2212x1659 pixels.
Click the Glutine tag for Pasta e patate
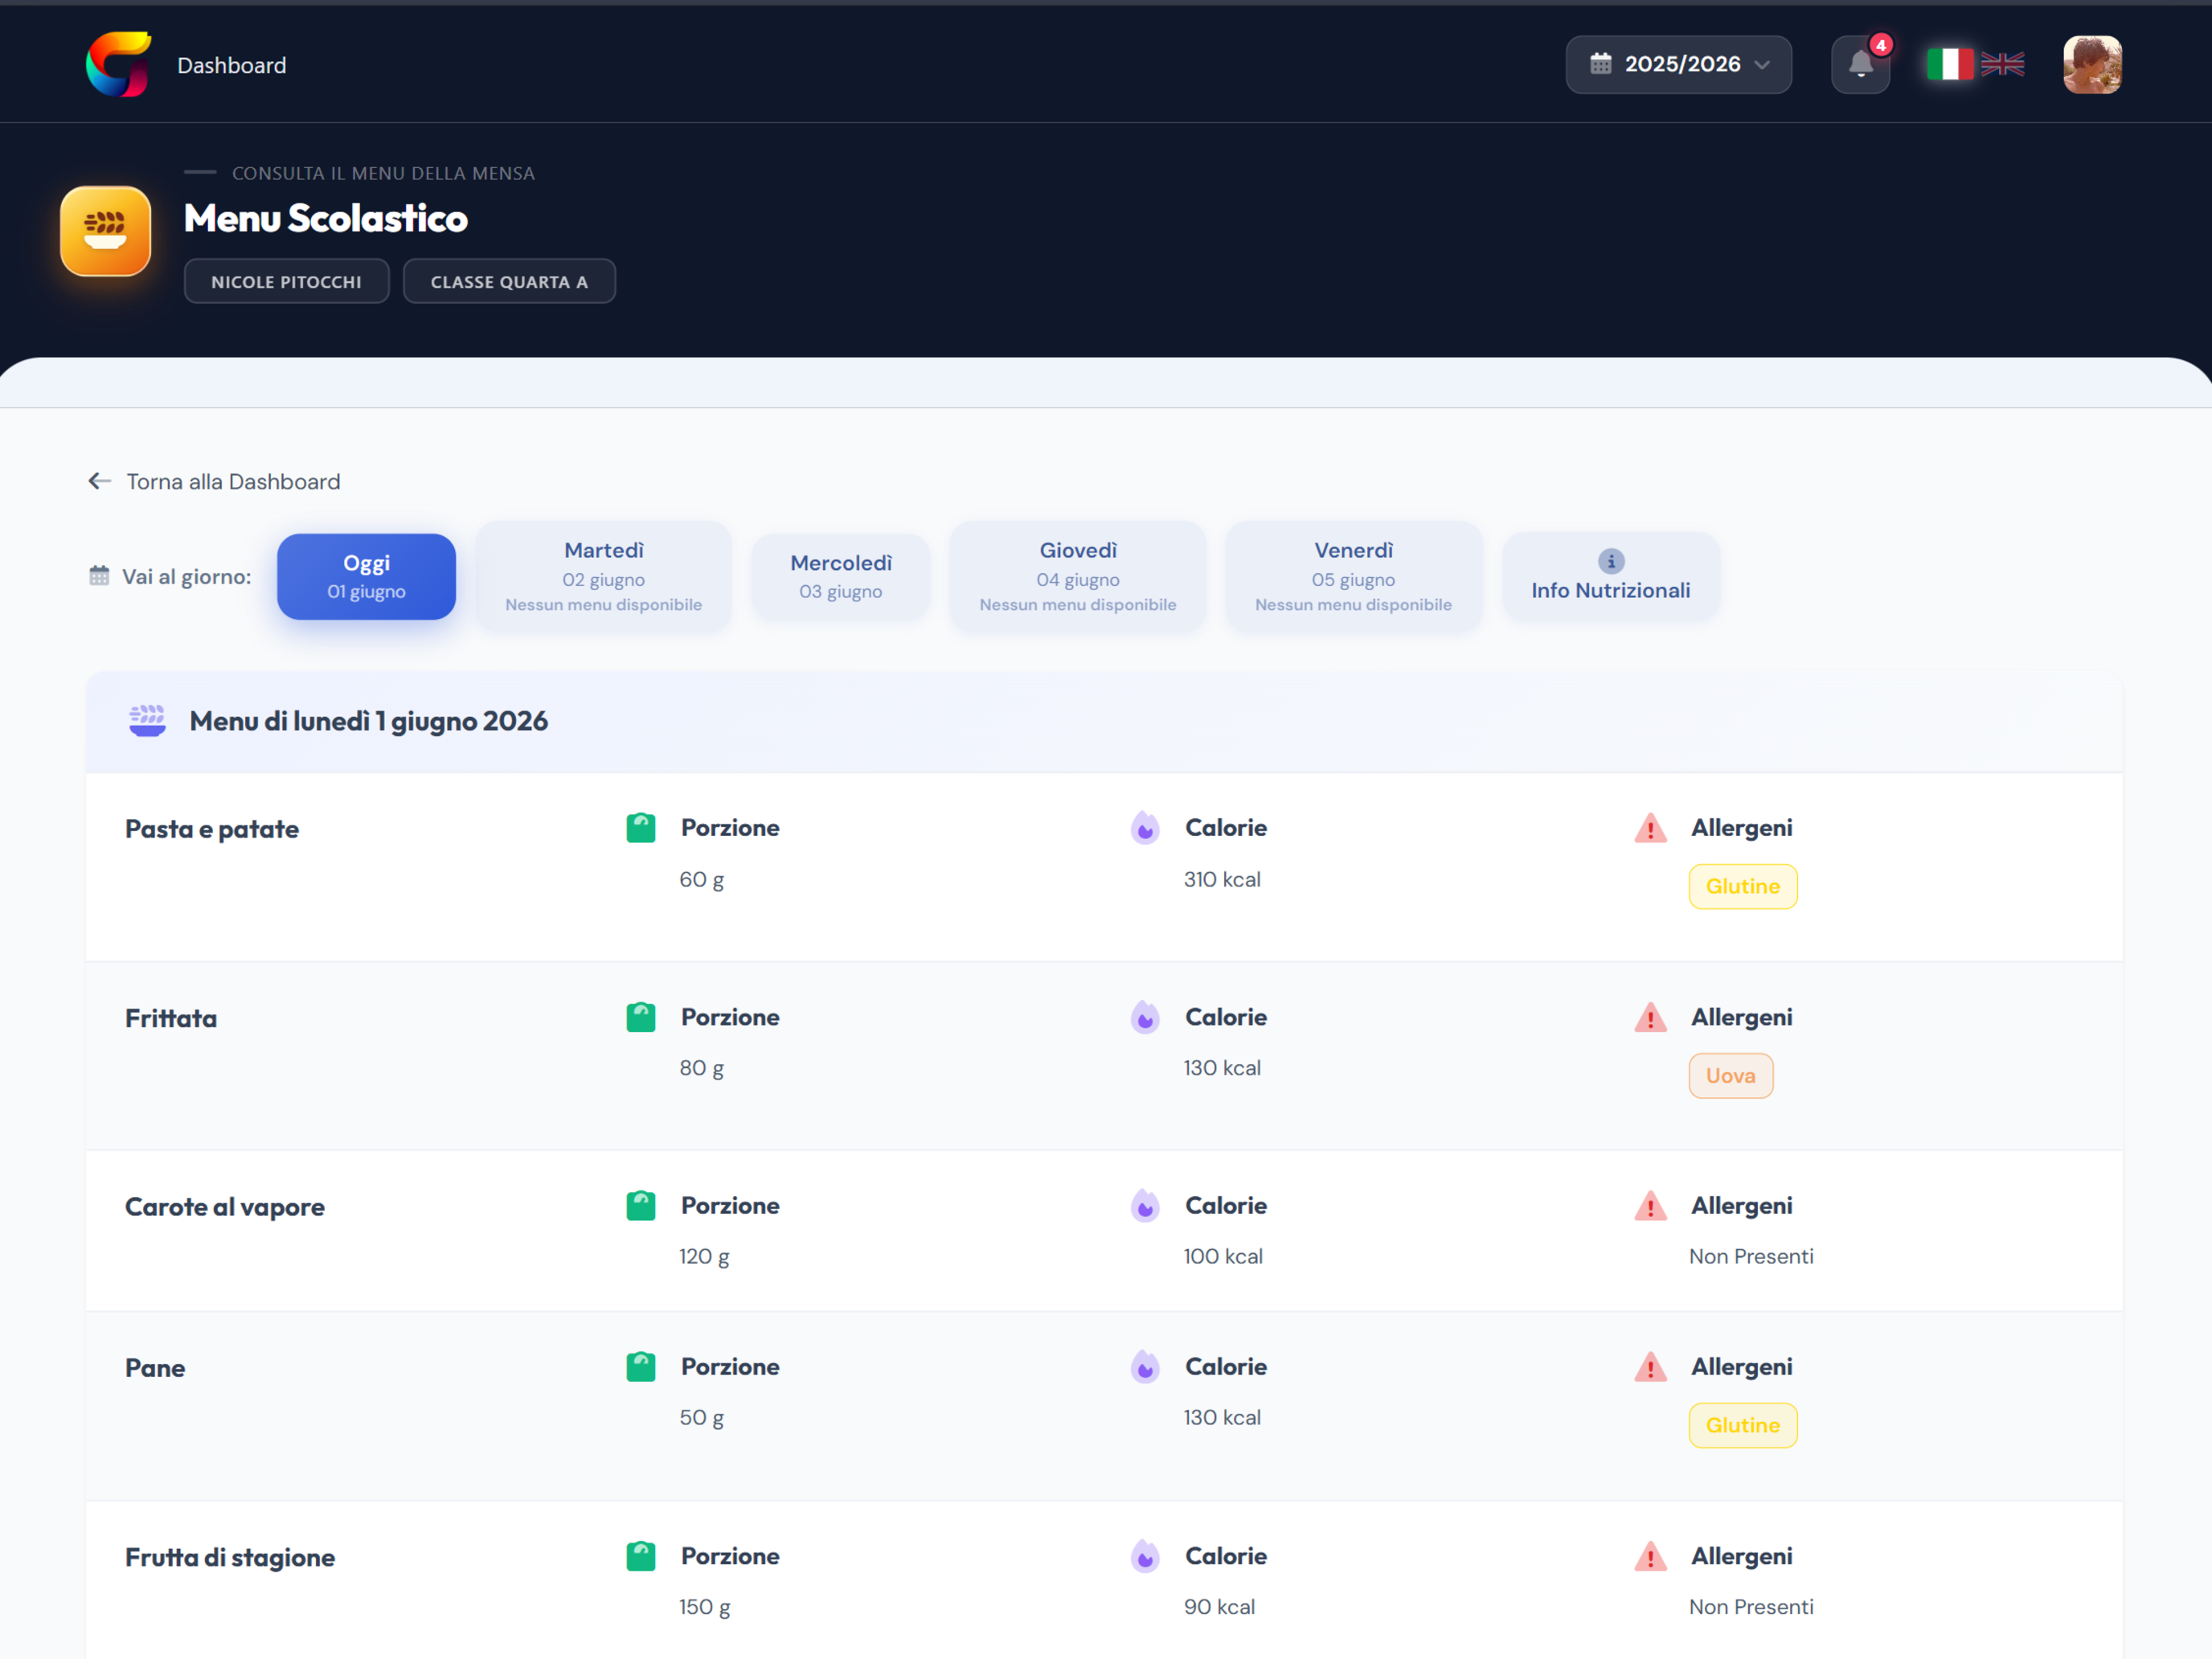click(x=1742, y=886)
